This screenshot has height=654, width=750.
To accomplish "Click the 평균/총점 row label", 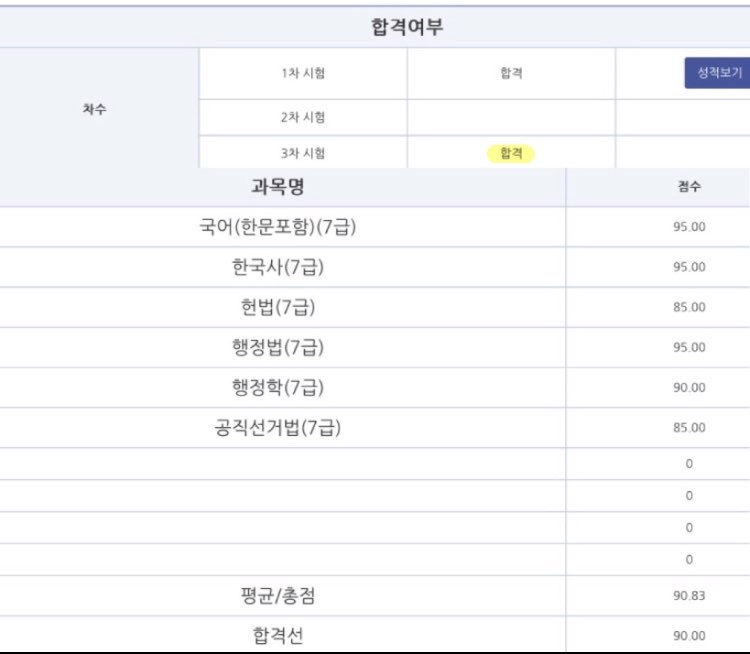I will [x=278, y=596].
